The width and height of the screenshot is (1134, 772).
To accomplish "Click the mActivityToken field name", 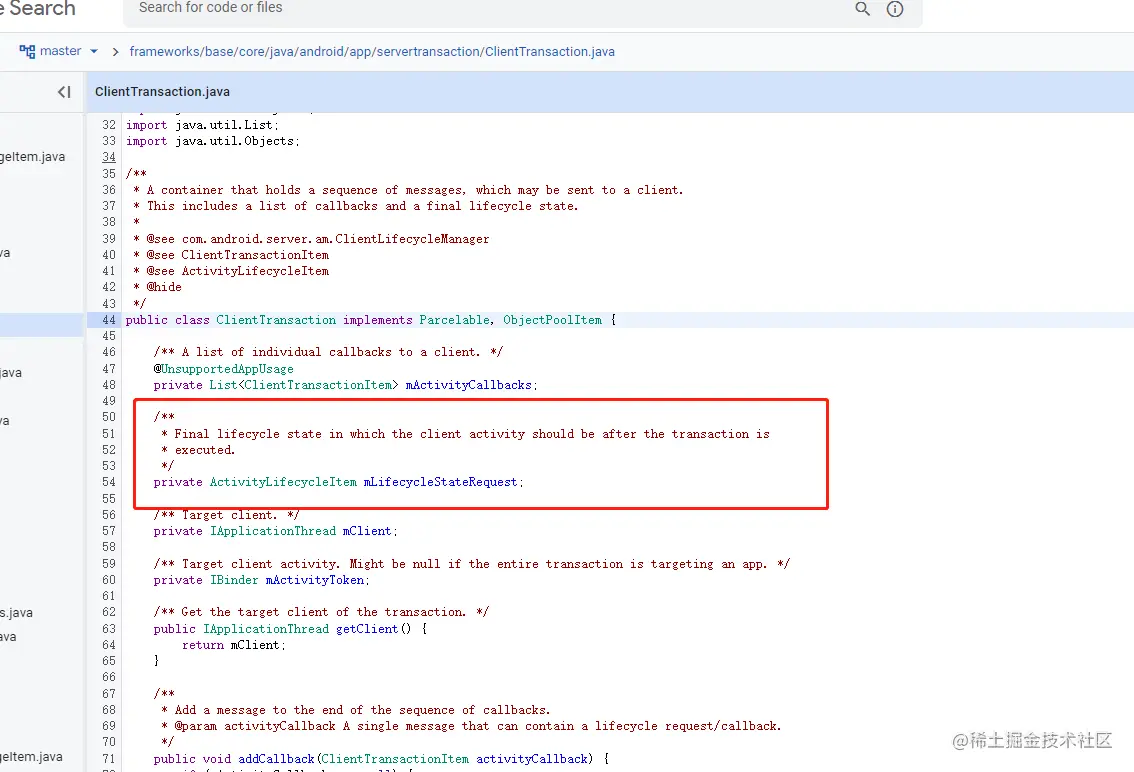I will pos(315,580).
